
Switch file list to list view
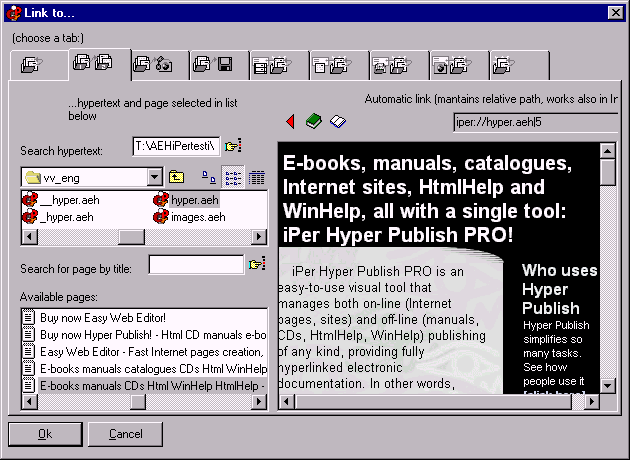point(233,177)
